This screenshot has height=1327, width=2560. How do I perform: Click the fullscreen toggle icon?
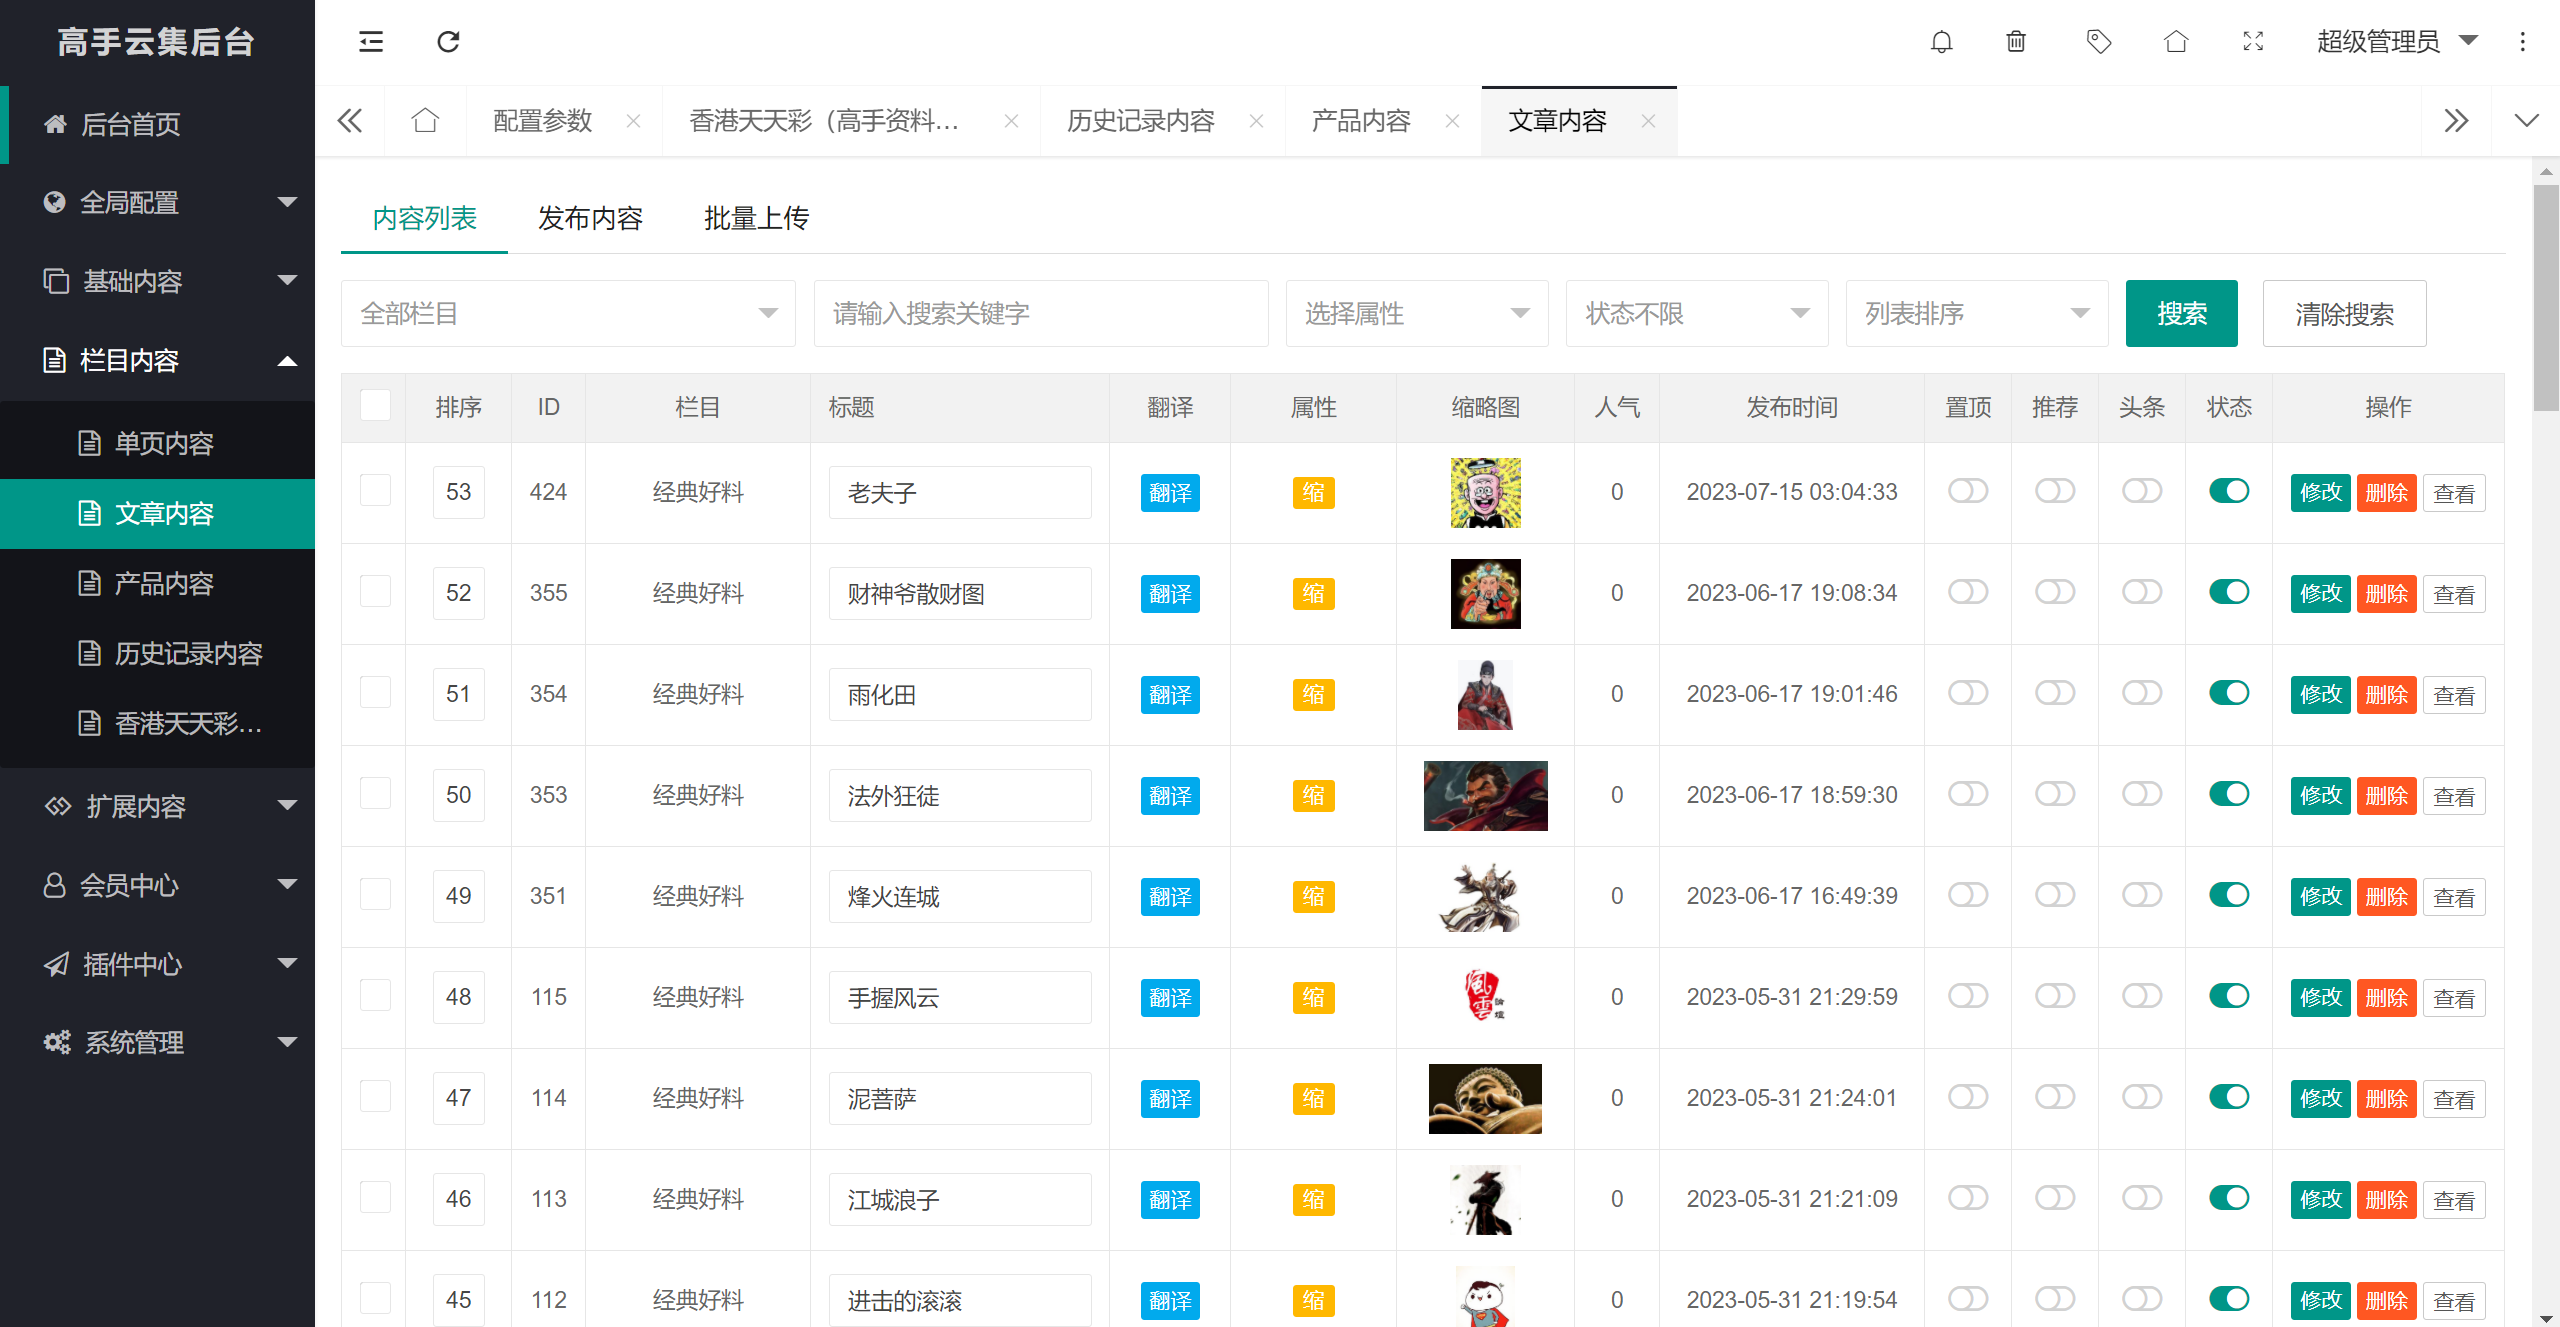coord(2253,41)
